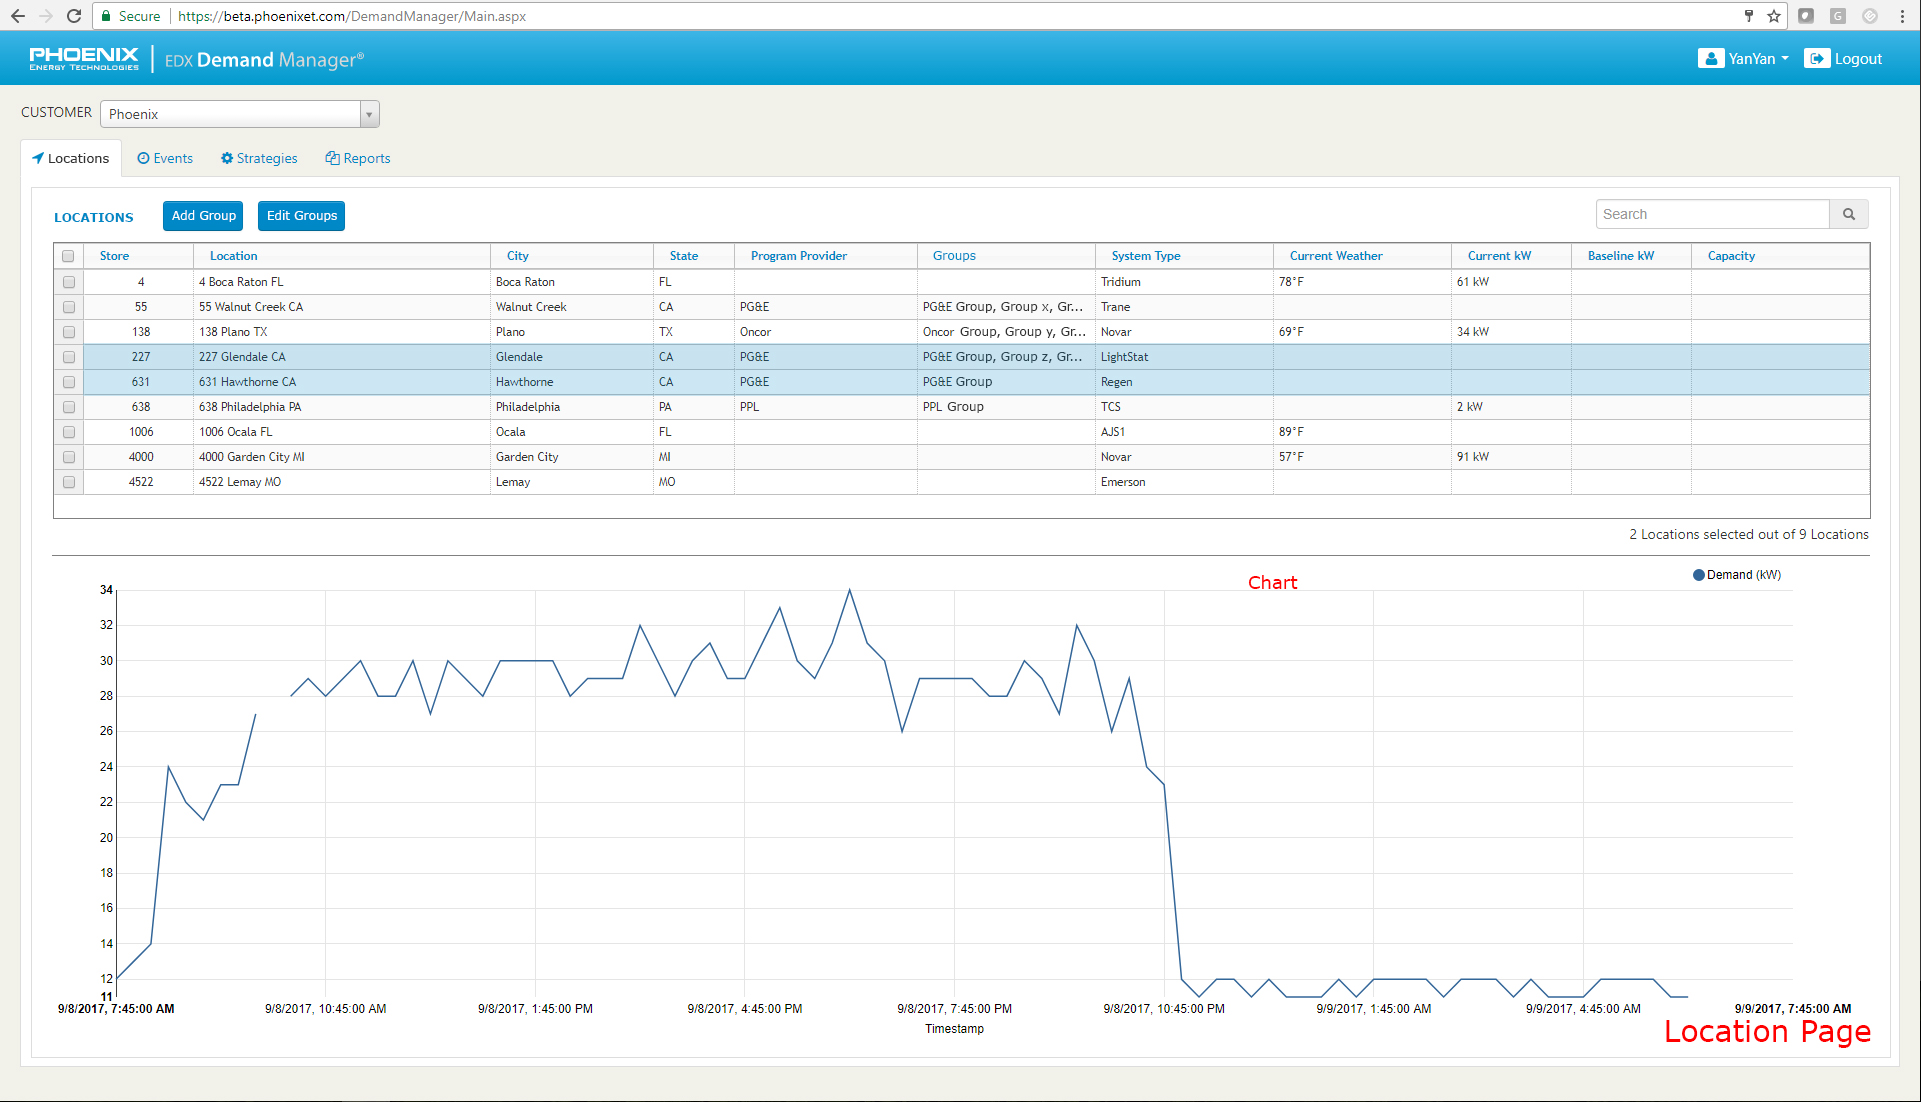Open the Customer Phoenix dropdown arrow
Screen dimensions: 1921x1102
(369, 114)
